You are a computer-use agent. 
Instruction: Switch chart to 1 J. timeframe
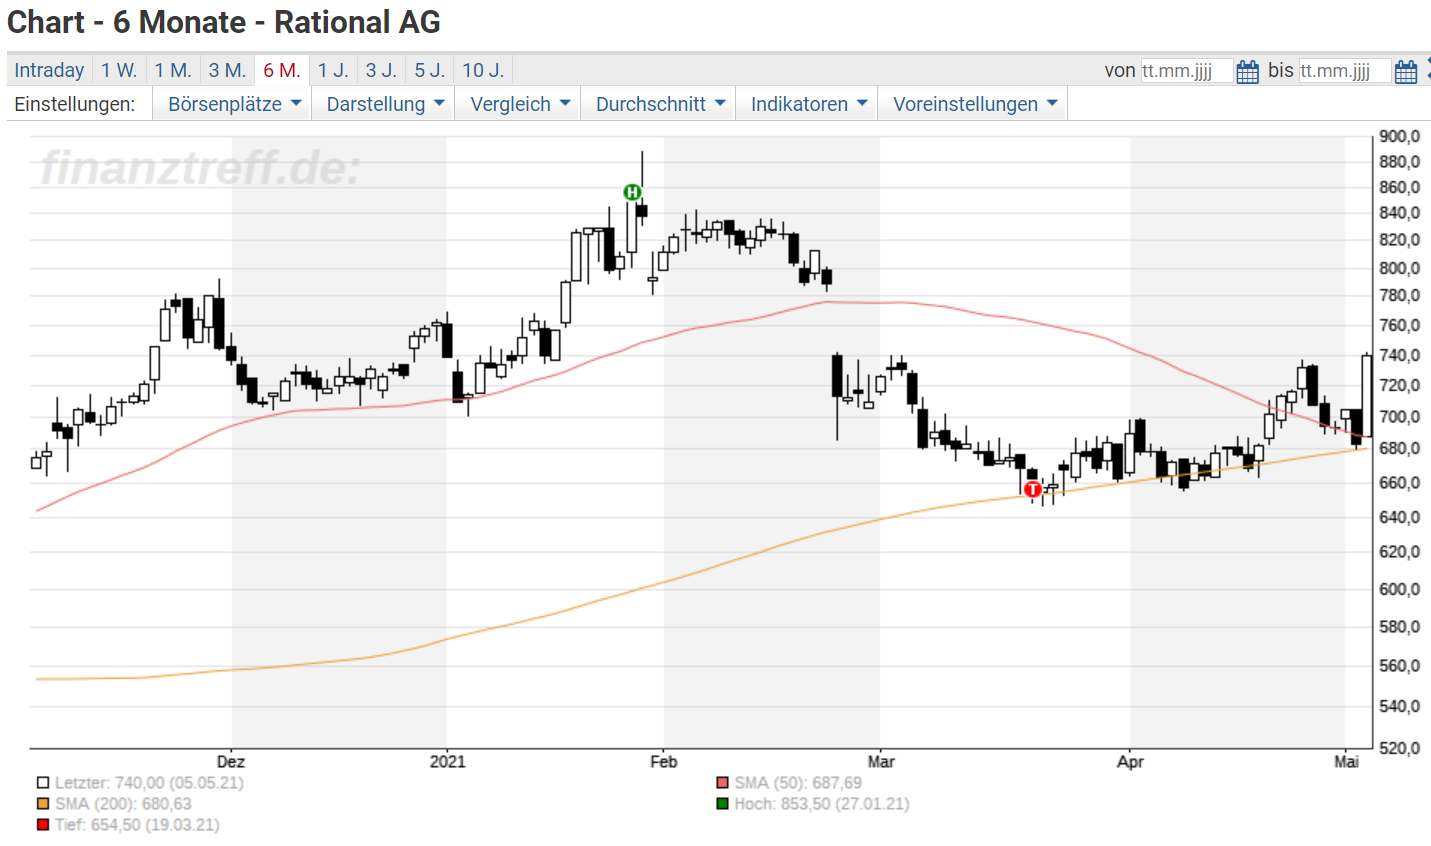coord(333,70)
